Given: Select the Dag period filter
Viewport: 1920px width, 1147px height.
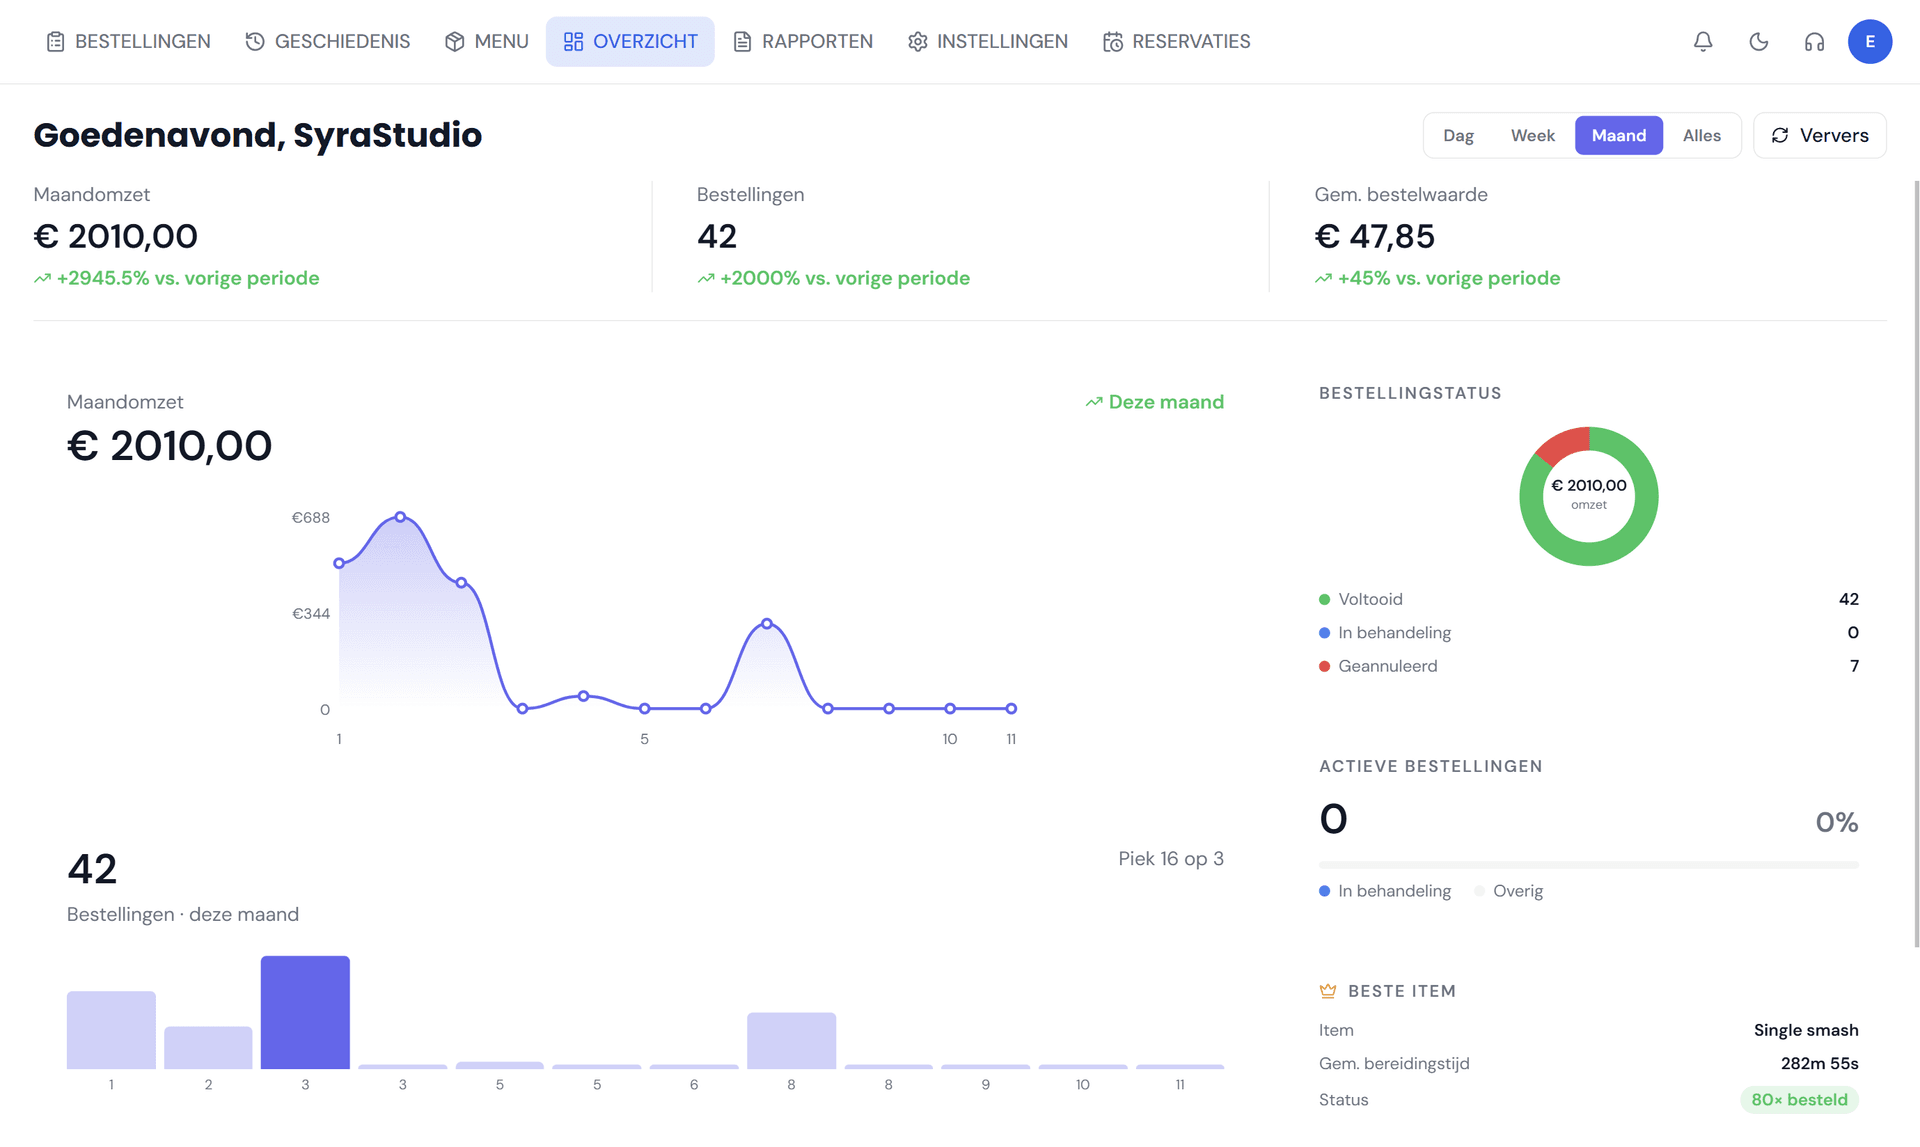Looking at the screenshot, I should click(x=1458, y=135).
